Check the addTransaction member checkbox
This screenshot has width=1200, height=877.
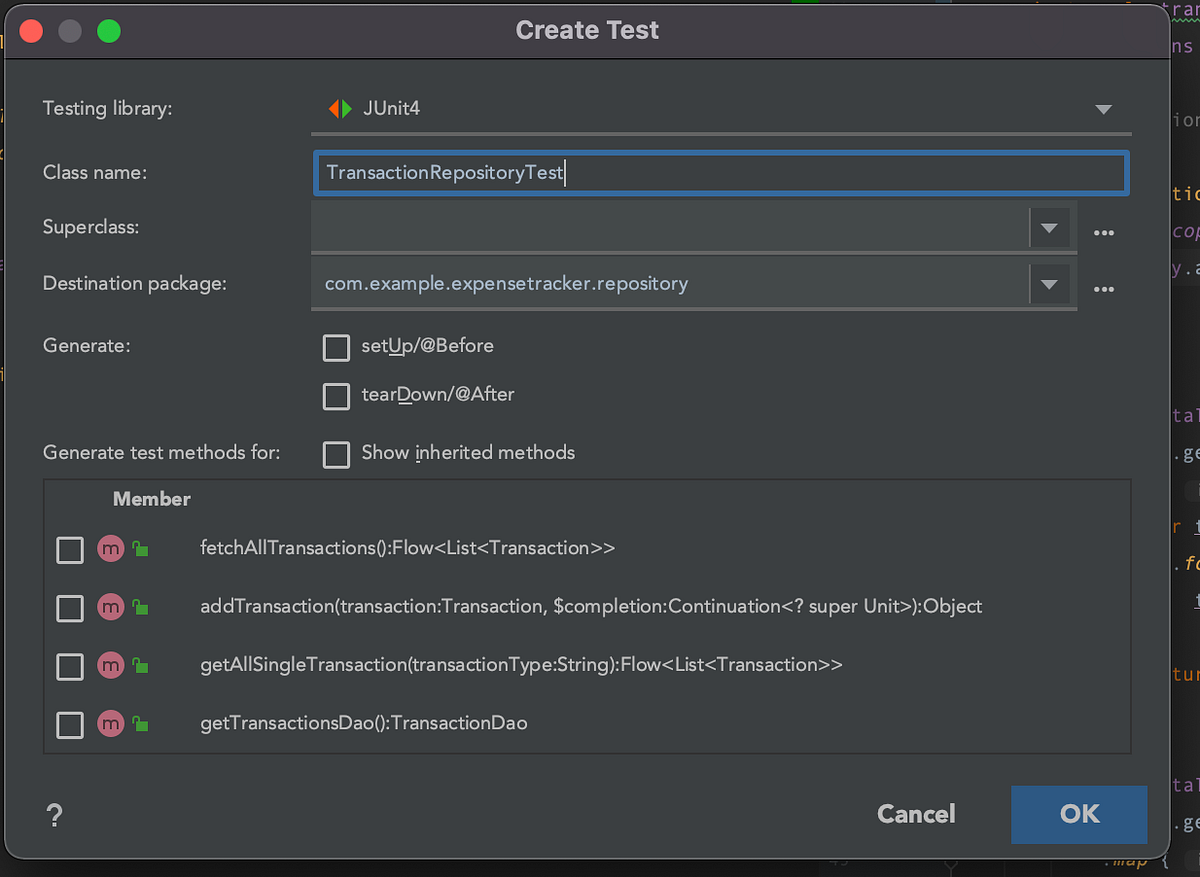point(70,607)
